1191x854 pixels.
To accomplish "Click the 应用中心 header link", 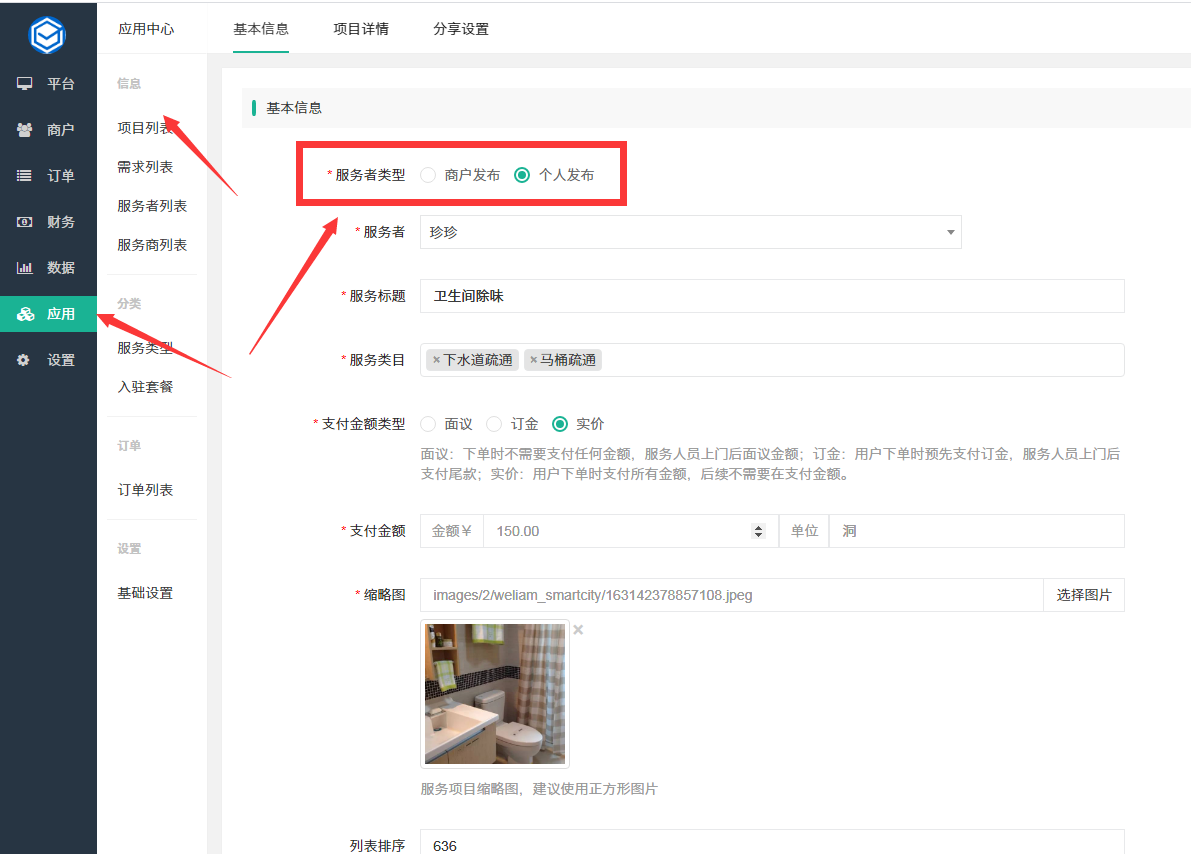I will click(146, 29).
